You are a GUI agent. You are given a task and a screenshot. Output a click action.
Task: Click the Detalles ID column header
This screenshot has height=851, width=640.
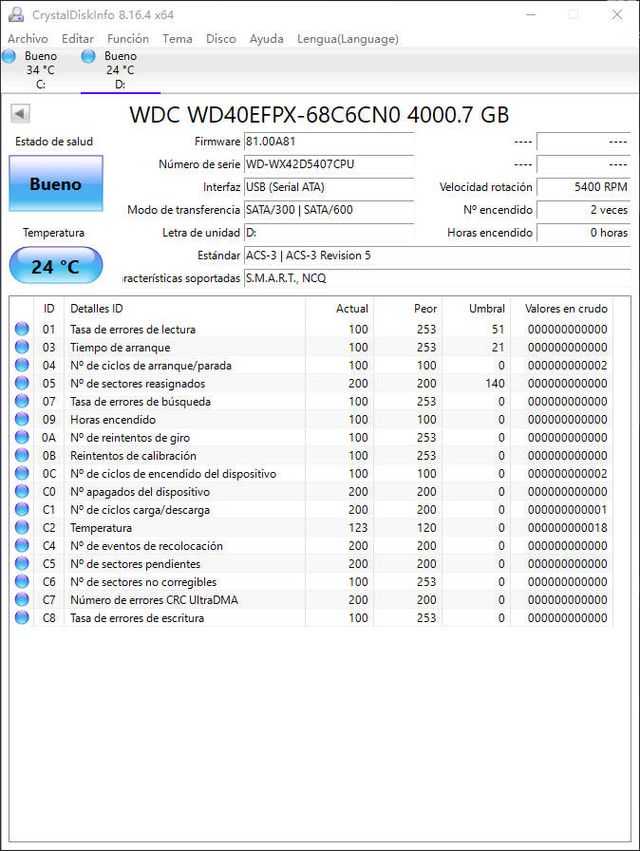pyautogui.click(x=185, y=308)
